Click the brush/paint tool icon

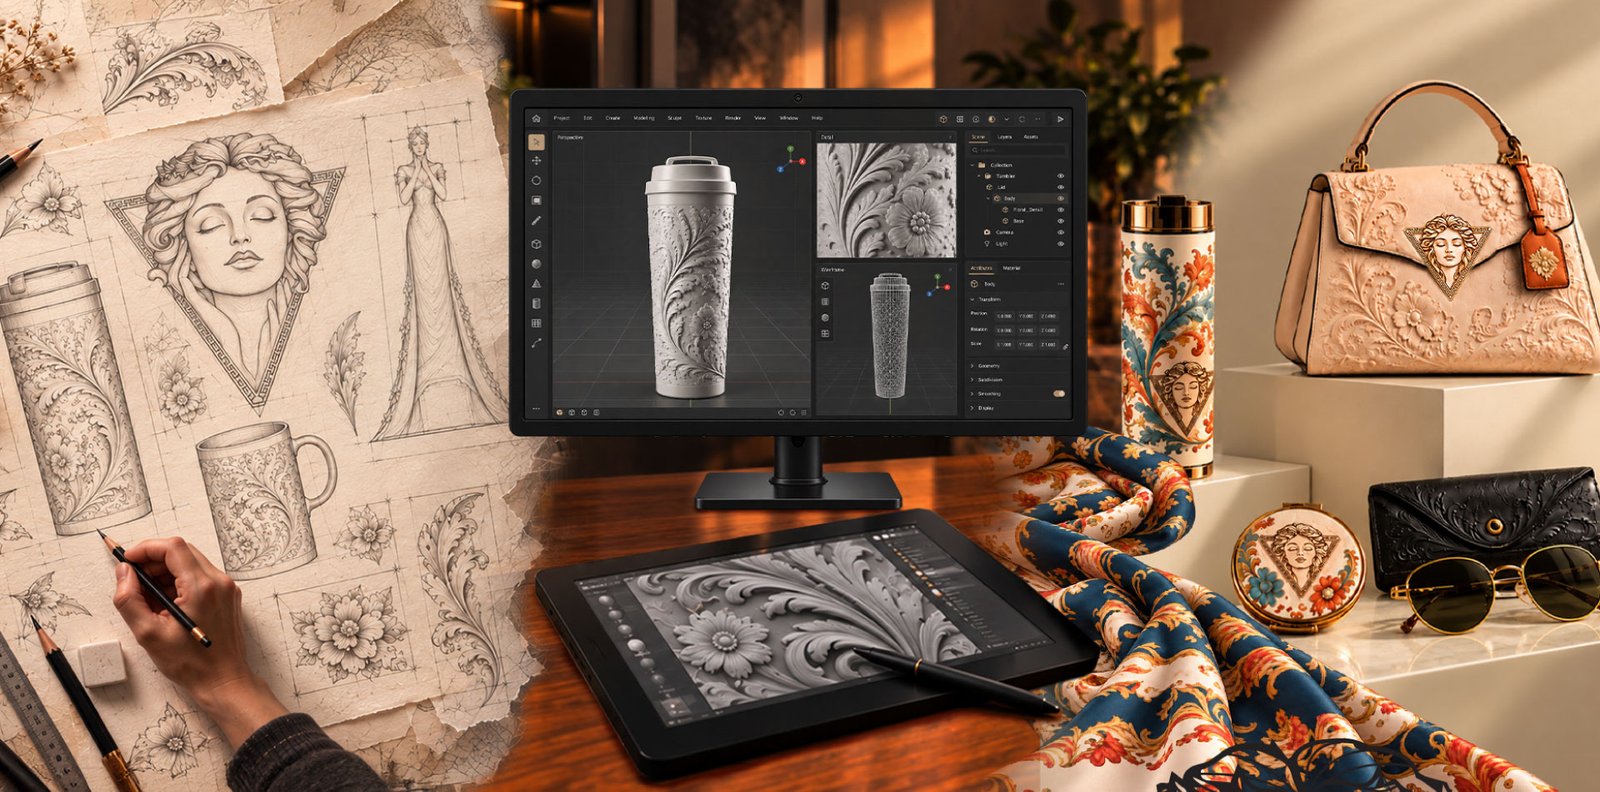[x=536, y=220]
